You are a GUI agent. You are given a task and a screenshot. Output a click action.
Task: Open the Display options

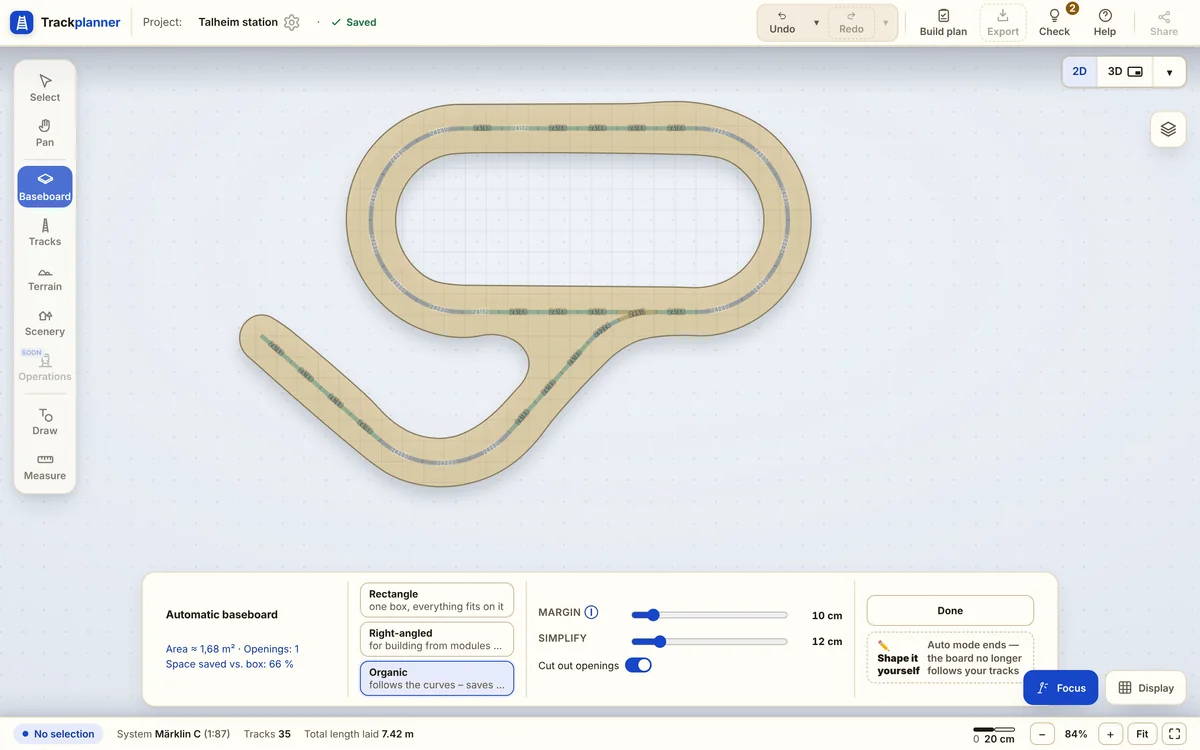point(1146,688)
